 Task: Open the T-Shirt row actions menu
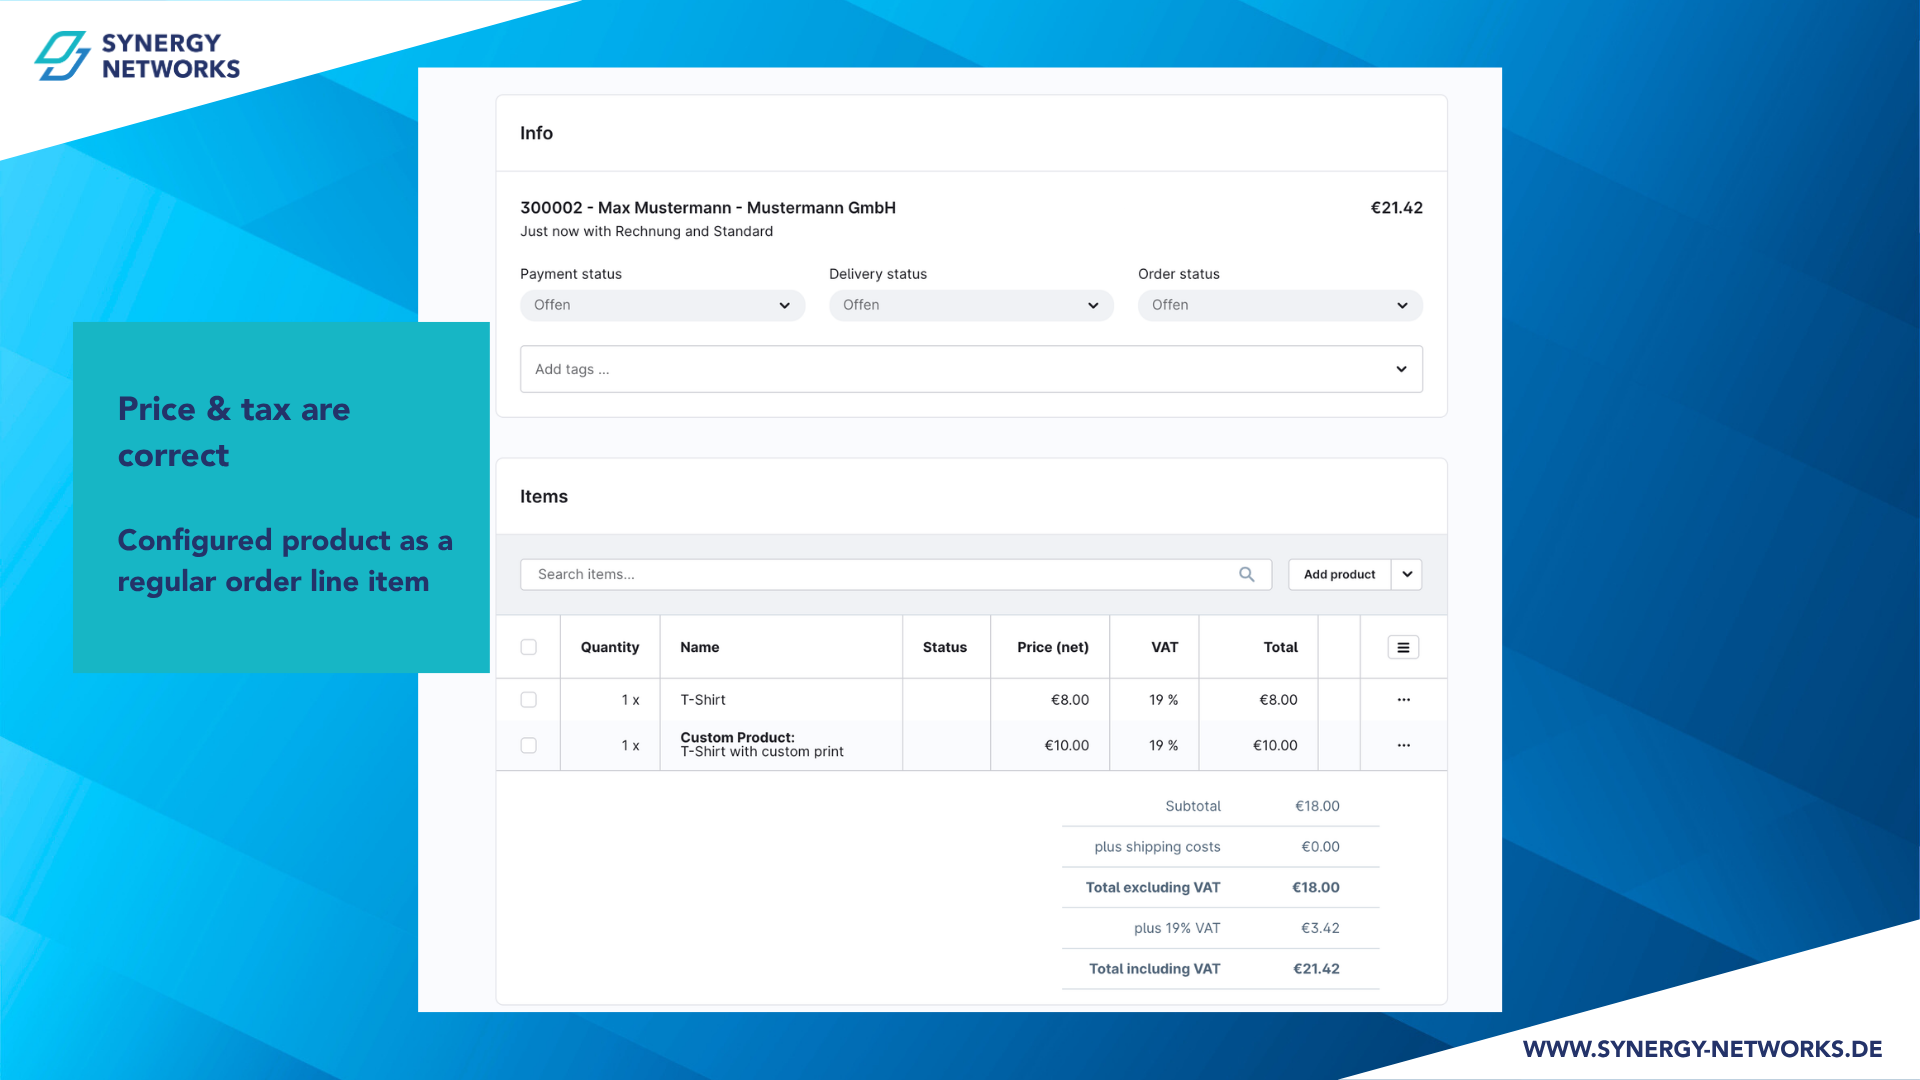[1404, 700]
